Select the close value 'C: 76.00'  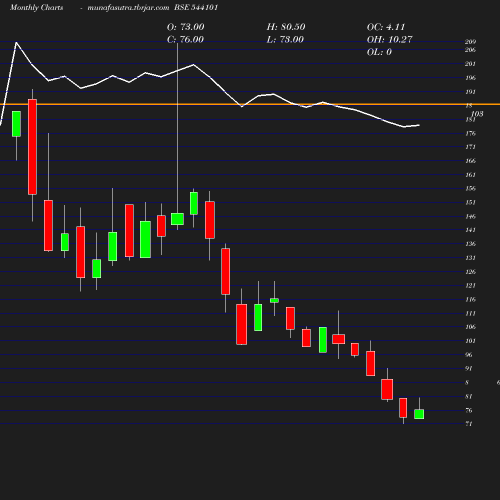pyautogui.click(x=185, y=40)
